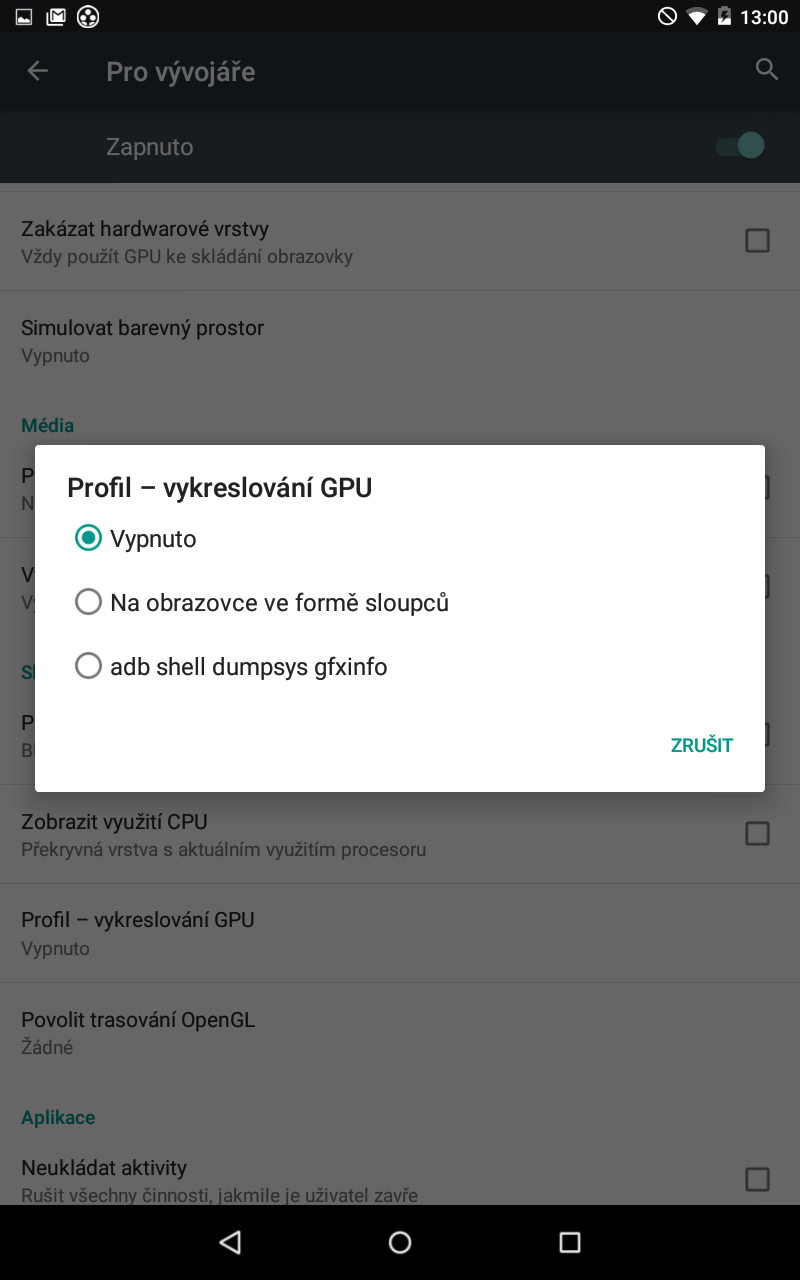
Task: Tap the battery icon in status bar
Action: coord(724,17)
